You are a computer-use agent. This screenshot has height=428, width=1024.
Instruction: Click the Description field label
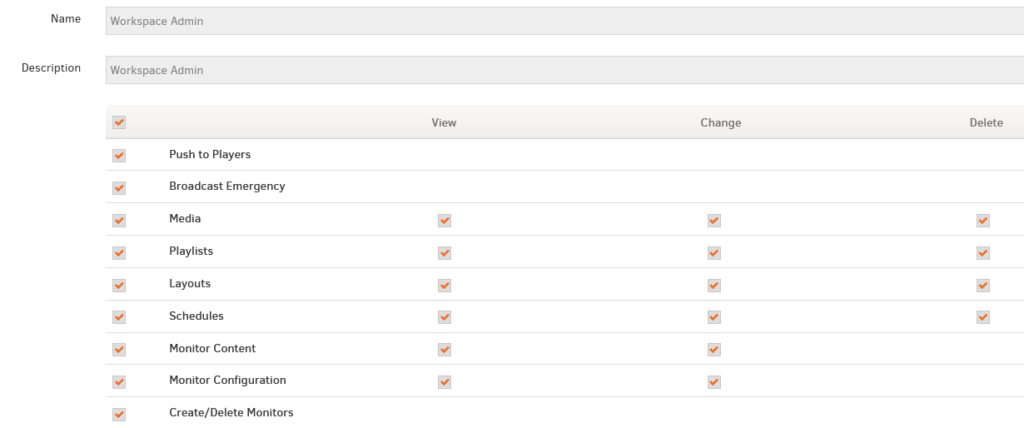[x=51, y=68]
